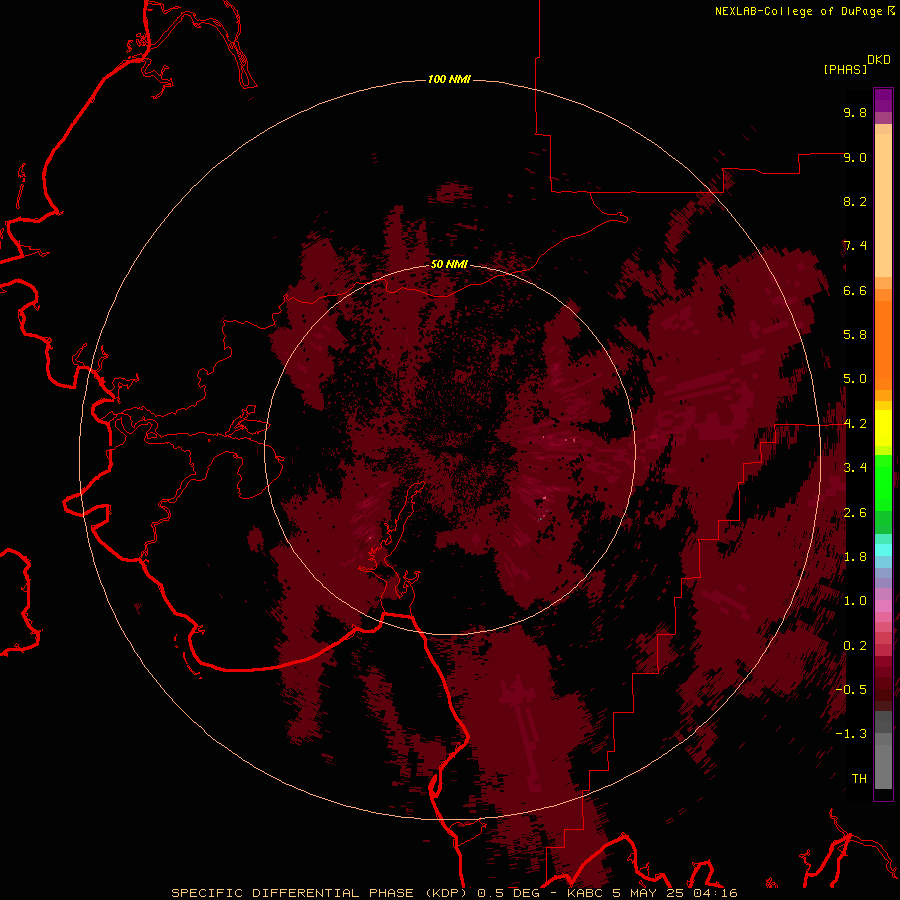The width and height of the screenshot is (900, 900).
Task: Click the Specific Differential Phase (KDP) caption text
Action: tap(319, 893)
